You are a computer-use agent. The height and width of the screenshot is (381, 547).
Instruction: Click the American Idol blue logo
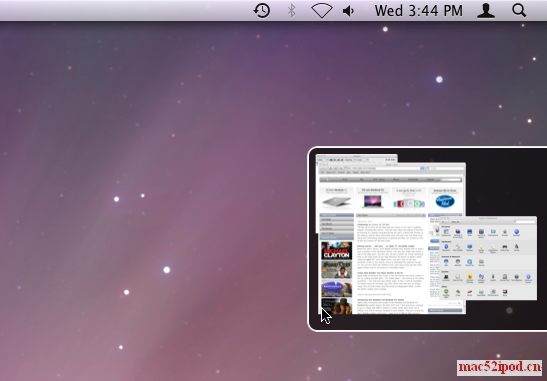tap(445, 201)
